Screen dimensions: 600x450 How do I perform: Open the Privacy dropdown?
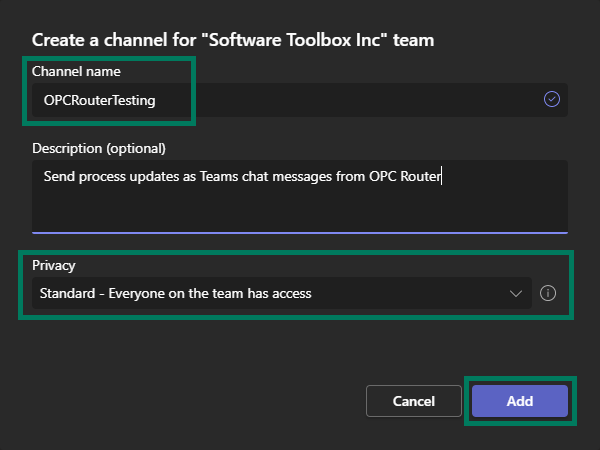click(x=282, y=293)
